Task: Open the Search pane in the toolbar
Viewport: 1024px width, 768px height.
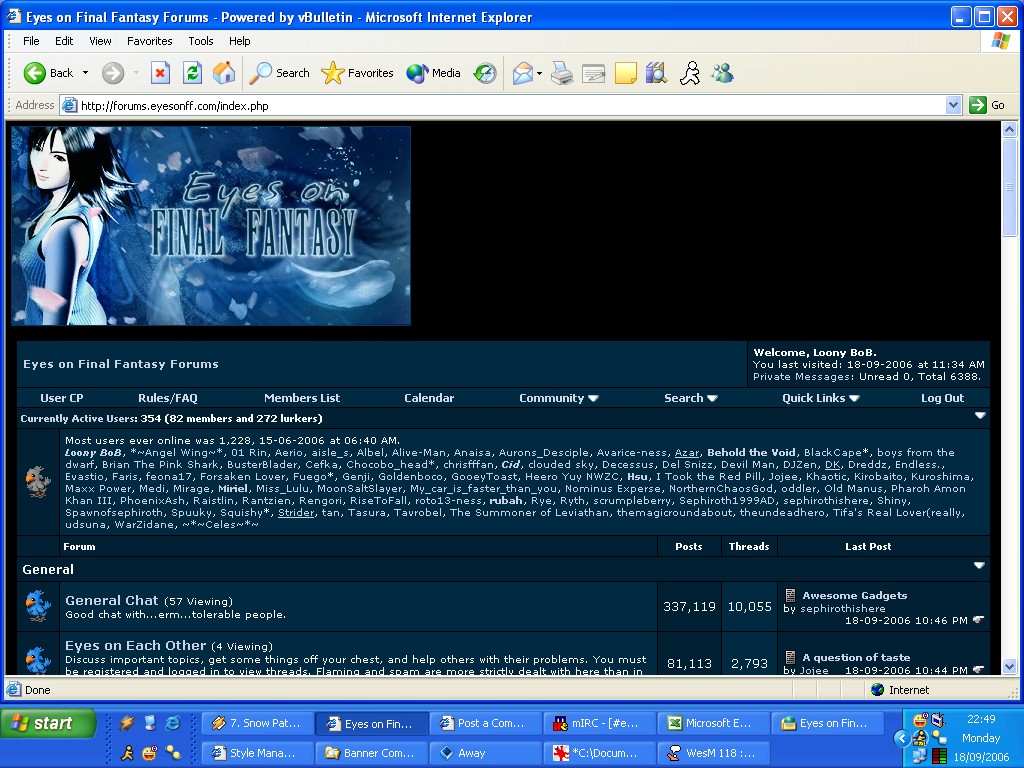Action: [280, 73]
